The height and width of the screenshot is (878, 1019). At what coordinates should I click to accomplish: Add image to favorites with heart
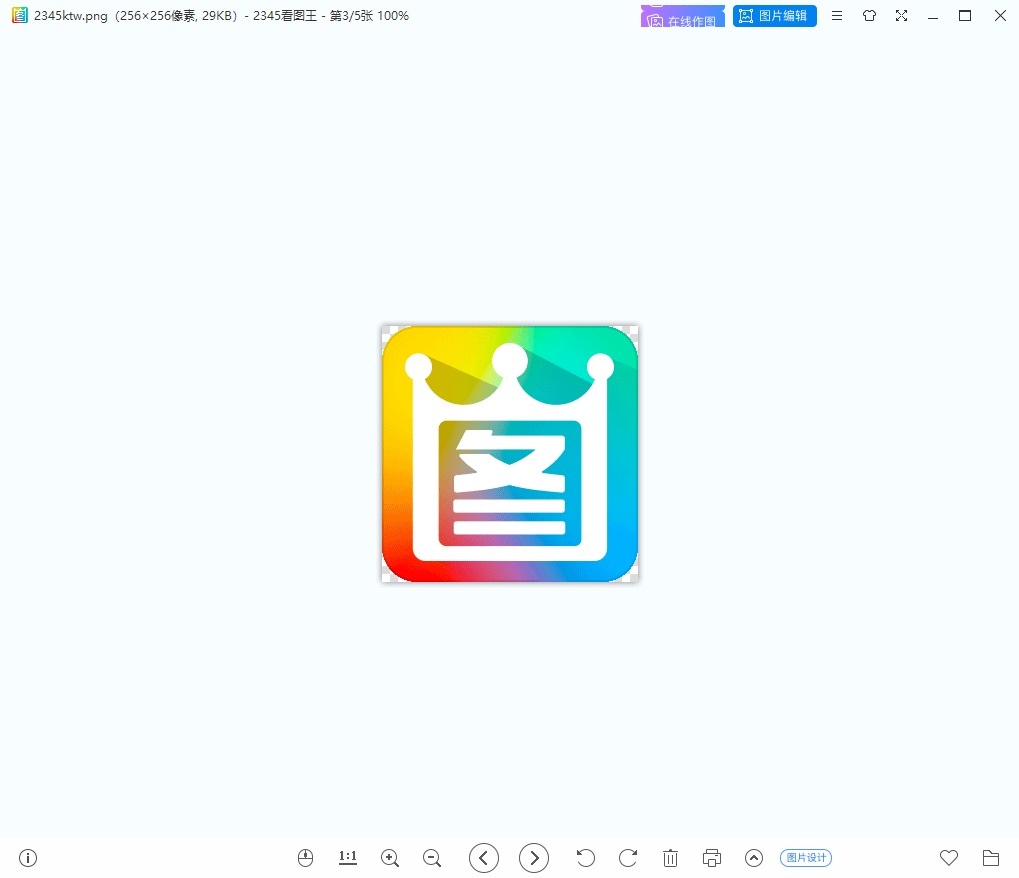[949, 858]
